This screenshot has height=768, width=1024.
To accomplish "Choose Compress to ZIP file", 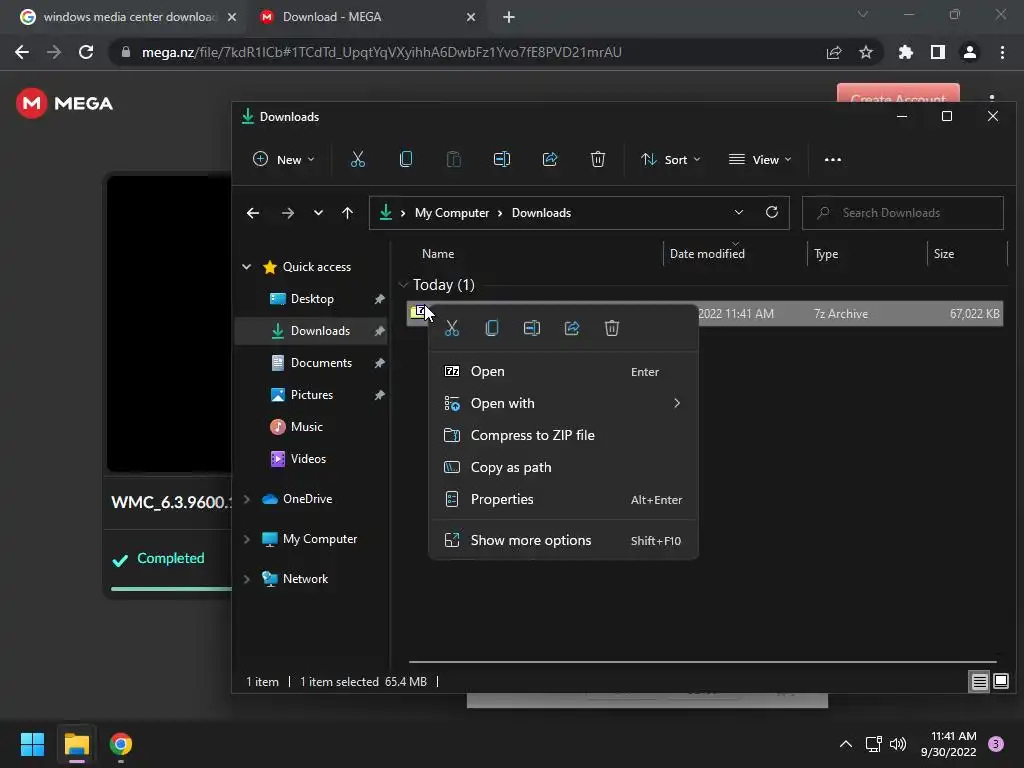I will pyautogui.click(x=563, y=435).
